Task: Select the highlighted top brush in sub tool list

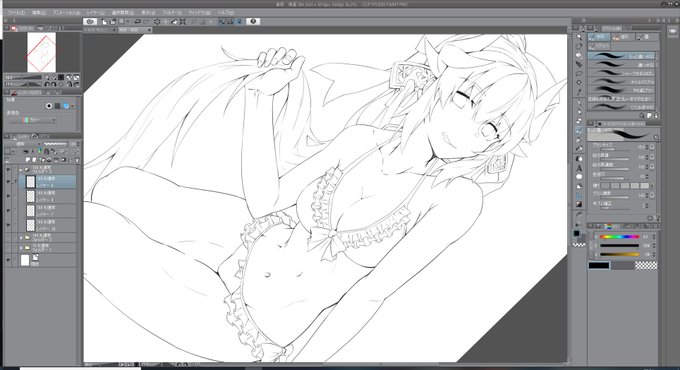Action: [621, 56]
